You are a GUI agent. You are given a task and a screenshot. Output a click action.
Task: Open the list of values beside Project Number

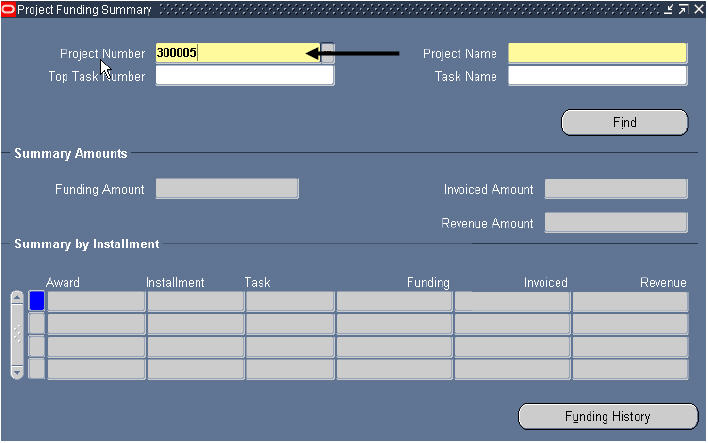click(327, 53)
